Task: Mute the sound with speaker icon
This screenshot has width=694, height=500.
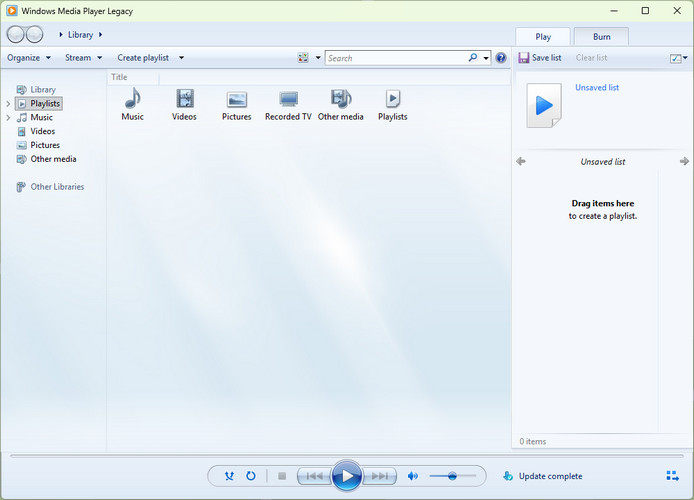Action: click(413, 476)
